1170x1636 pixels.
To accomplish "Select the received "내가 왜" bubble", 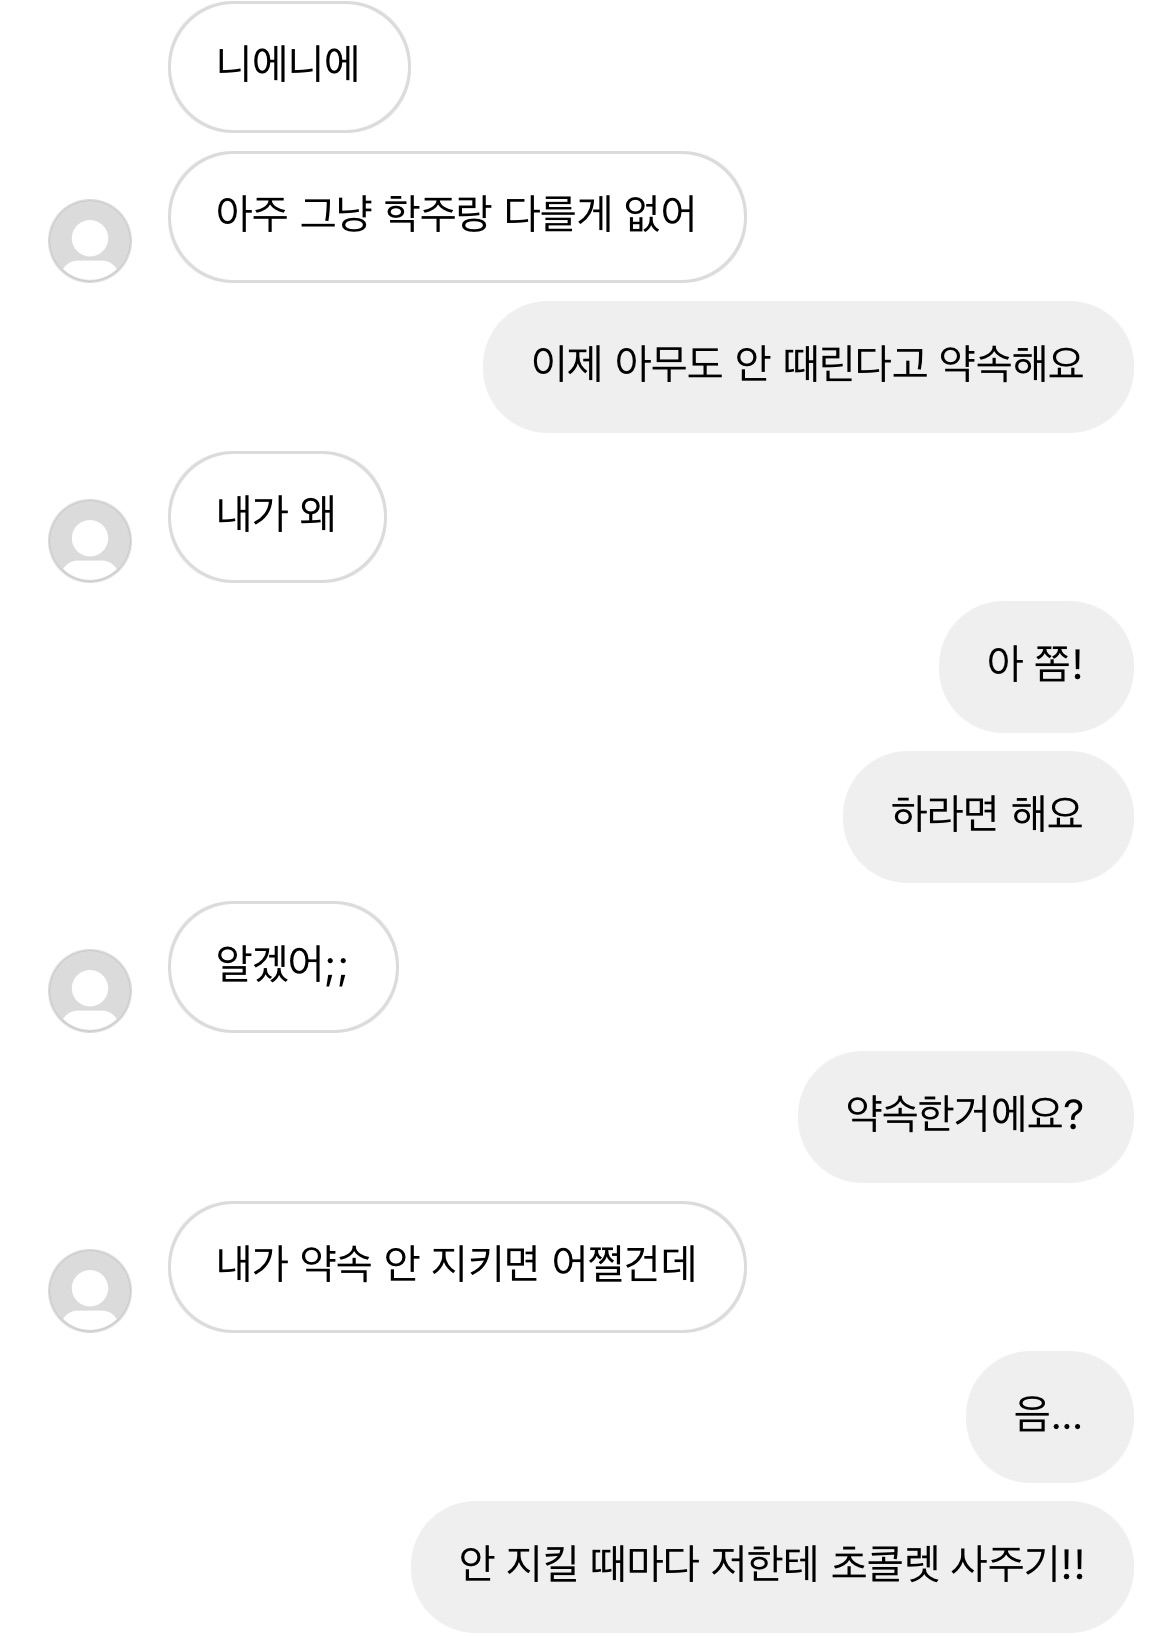I will (x=277, y=517).
